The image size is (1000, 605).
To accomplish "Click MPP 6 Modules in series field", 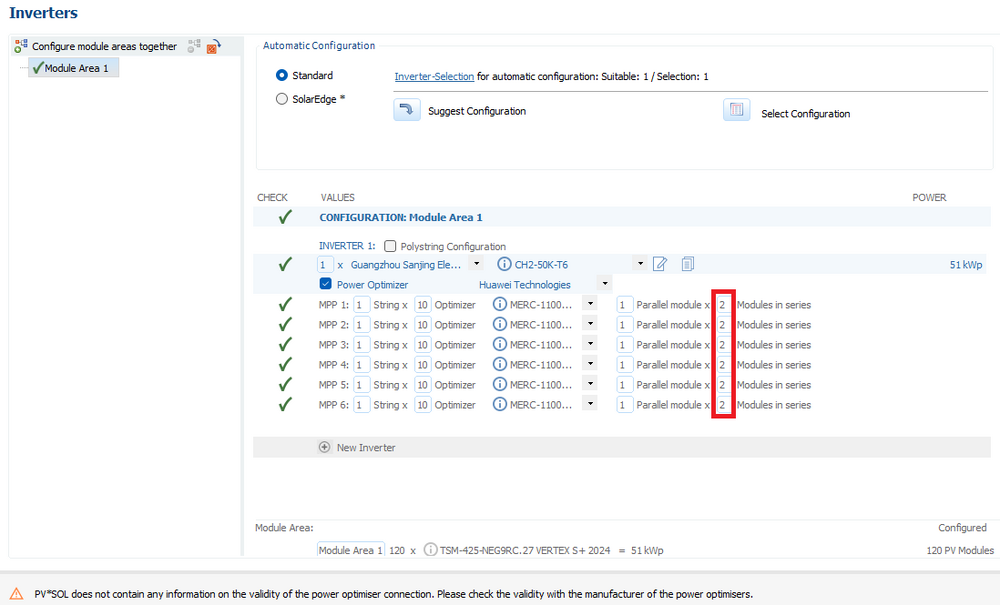I will click(x=723, y=405).
